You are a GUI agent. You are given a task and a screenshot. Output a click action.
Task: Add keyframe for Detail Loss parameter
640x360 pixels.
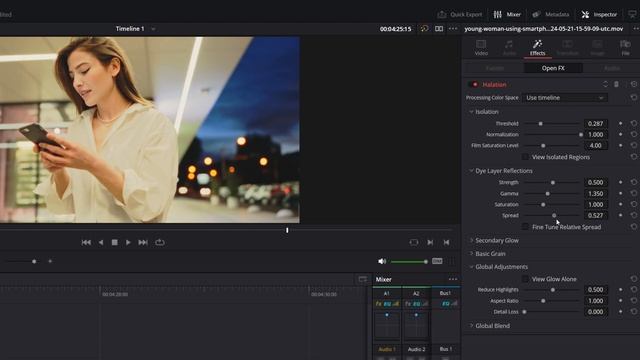620,311
